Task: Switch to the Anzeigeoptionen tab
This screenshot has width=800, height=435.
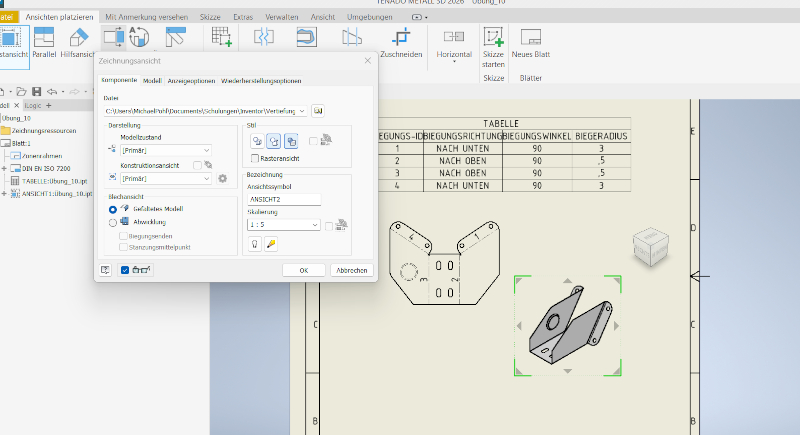Action: [x=191, y=80]
